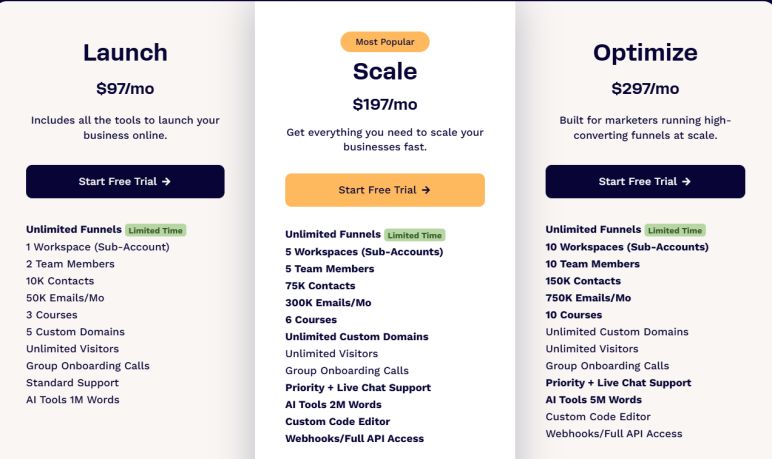The image size is (772, 459).
Task: Click "Unlimited Custom Domains" in Scale plan
Action: (x=356, y=337)
